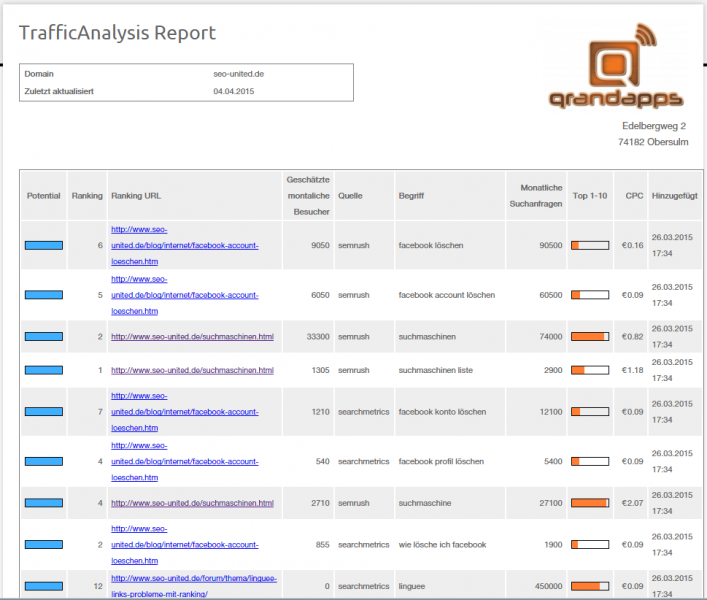Click the search volume '74000'
The image size is (707, 600).
pyautogui.click(x=551, y=337)
